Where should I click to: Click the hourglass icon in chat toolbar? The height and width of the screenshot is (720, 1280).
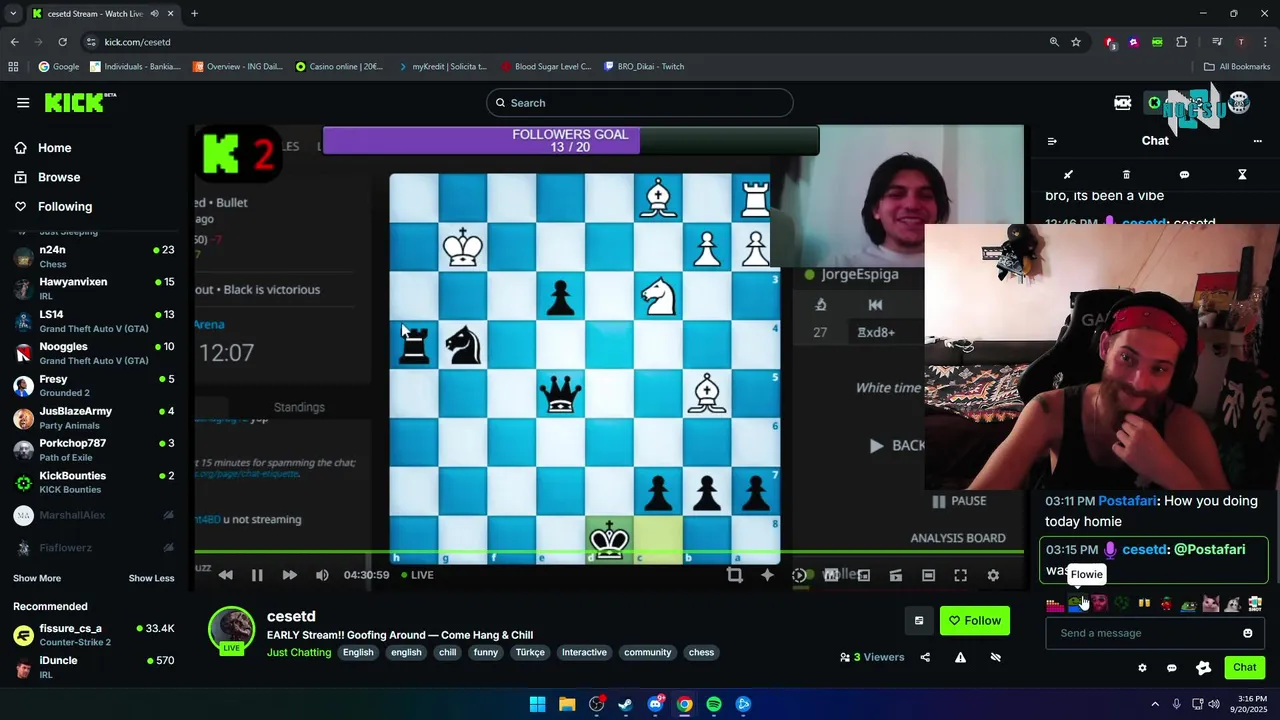(1242, 175)
